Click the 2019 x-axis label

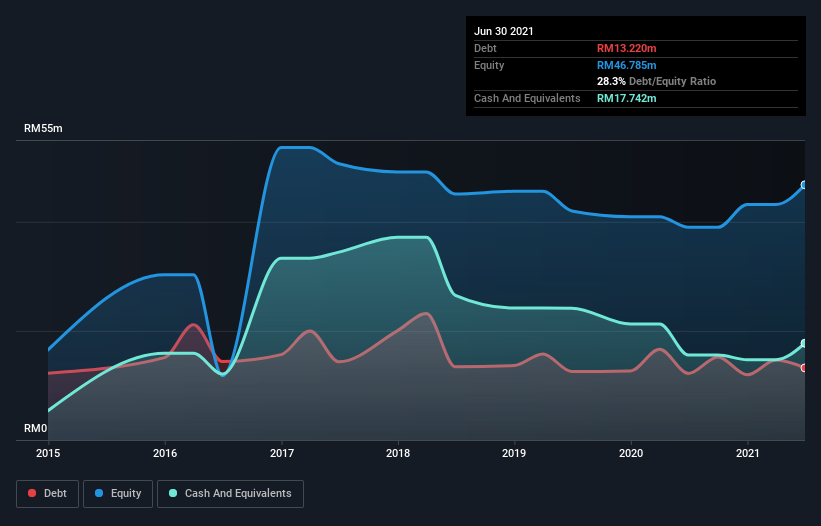(x=514, y=453)
